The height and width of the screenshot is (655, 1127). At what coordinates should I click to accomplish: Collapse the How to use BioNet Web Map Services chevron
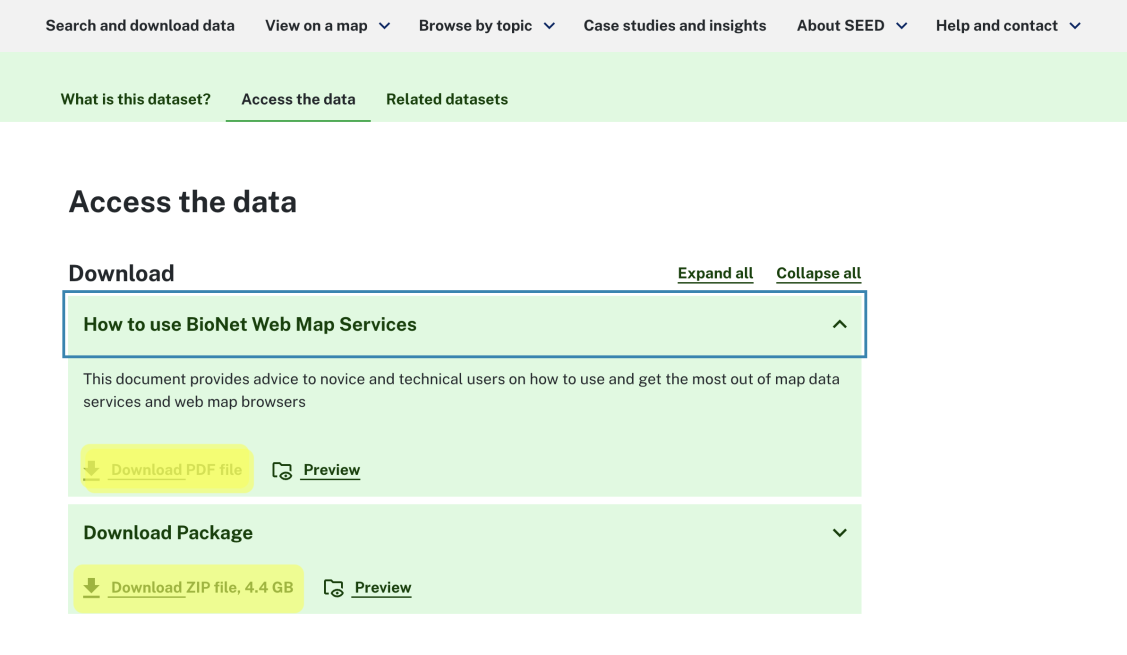coord(840,324)
